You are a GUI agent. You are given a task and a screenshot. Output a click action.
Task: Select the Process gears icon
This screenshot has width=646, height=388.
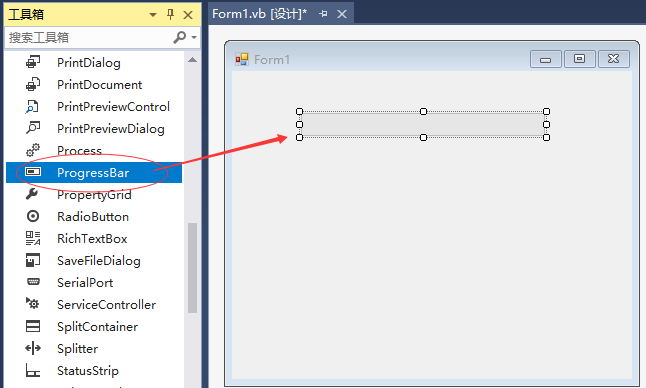click(x=33, y=150)
